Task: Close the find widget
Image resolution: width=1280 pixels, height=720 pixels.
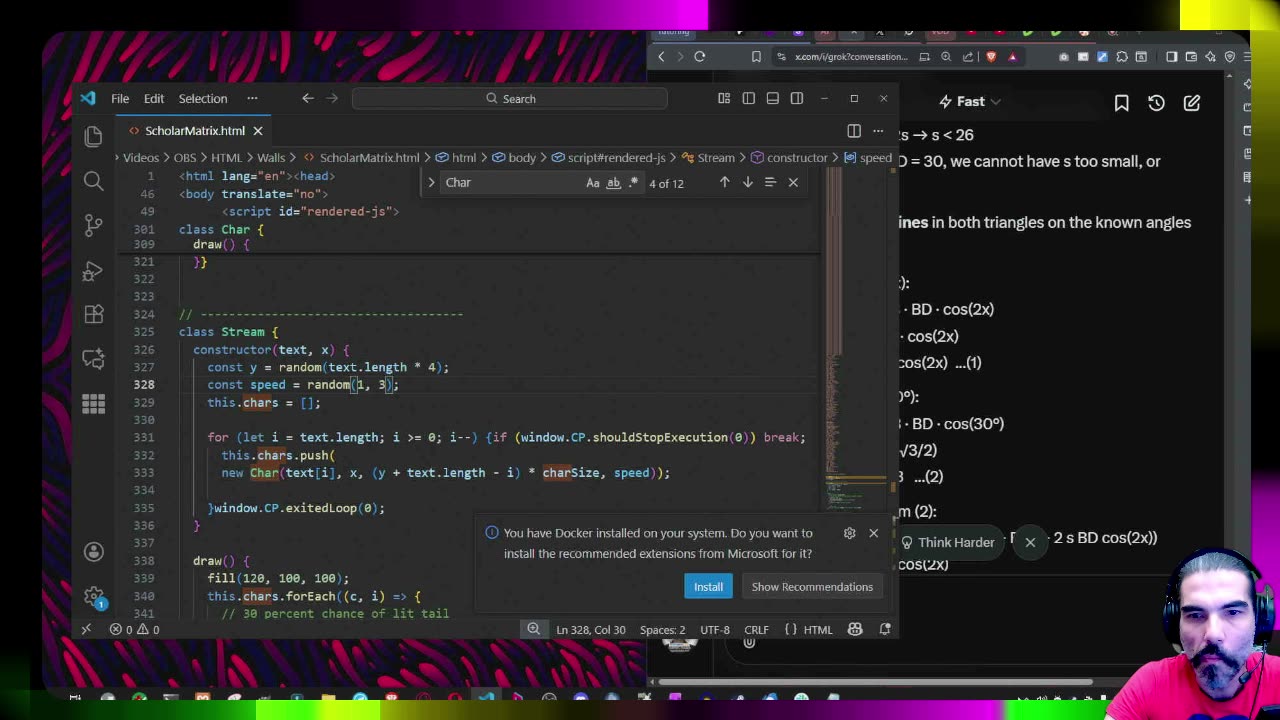Action: click(793, 182)
